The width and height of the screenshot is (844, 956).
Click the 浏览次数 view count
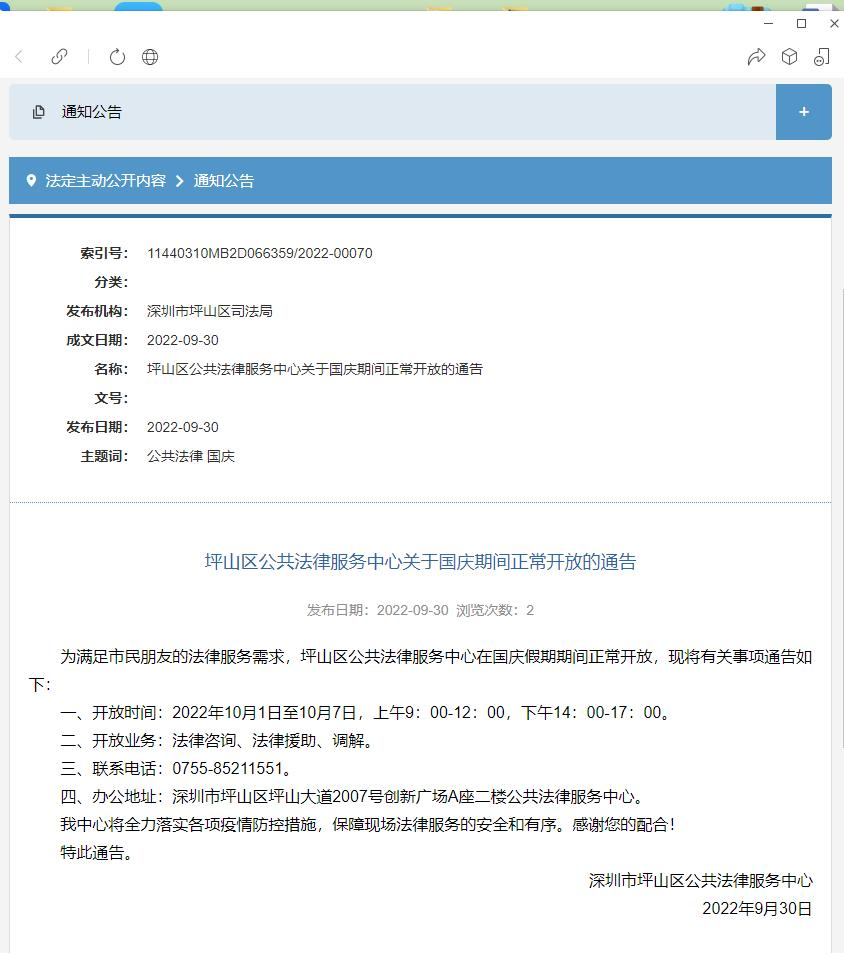[x=495, y=610]
